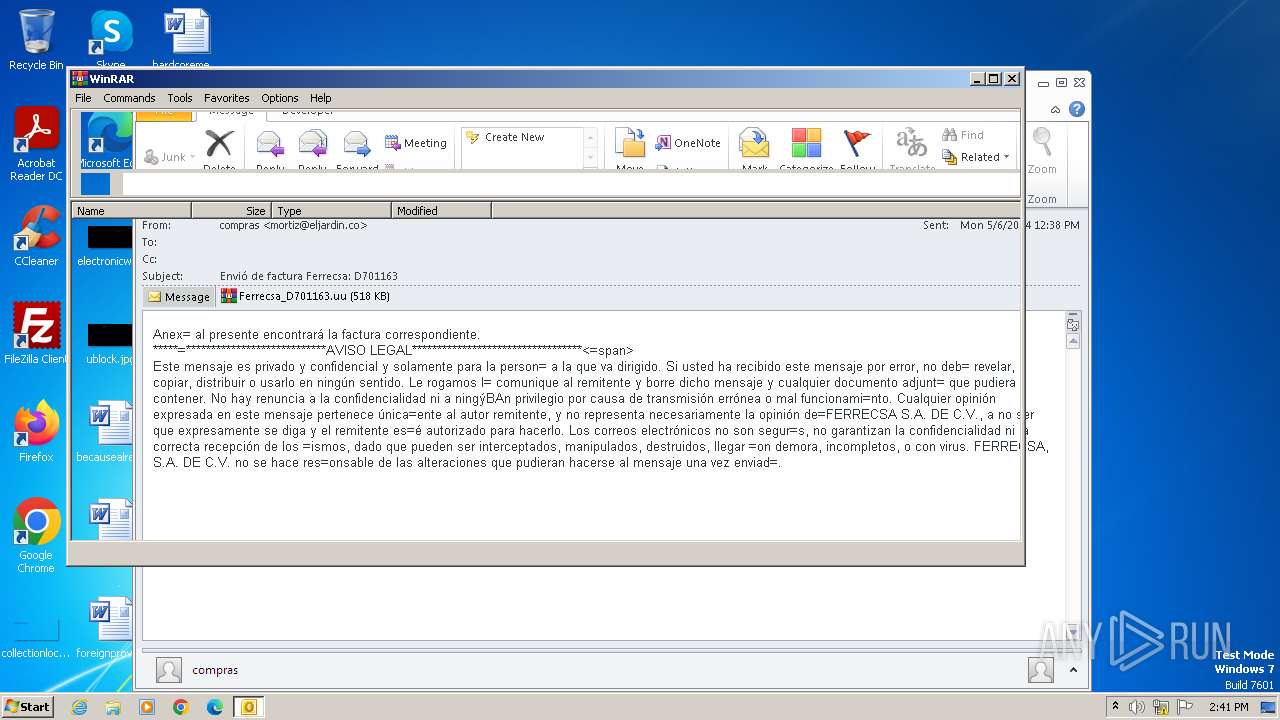Click AVISO LEGAL heading in message
Image resolution: width=1280 pixels, height=720 pixels.
point(369,350)
